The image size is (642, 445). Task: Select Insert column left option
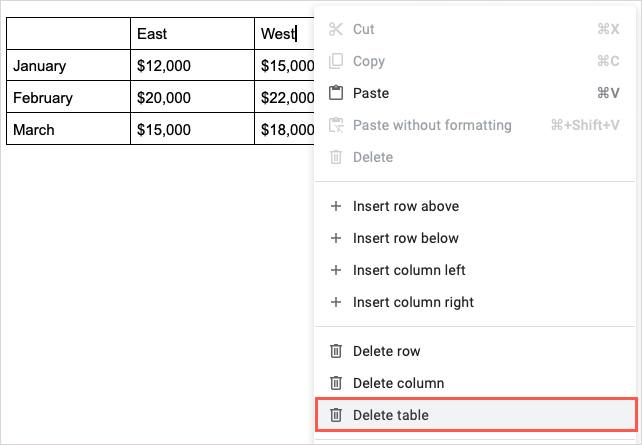pyautogui.click(x=409, y=271)
